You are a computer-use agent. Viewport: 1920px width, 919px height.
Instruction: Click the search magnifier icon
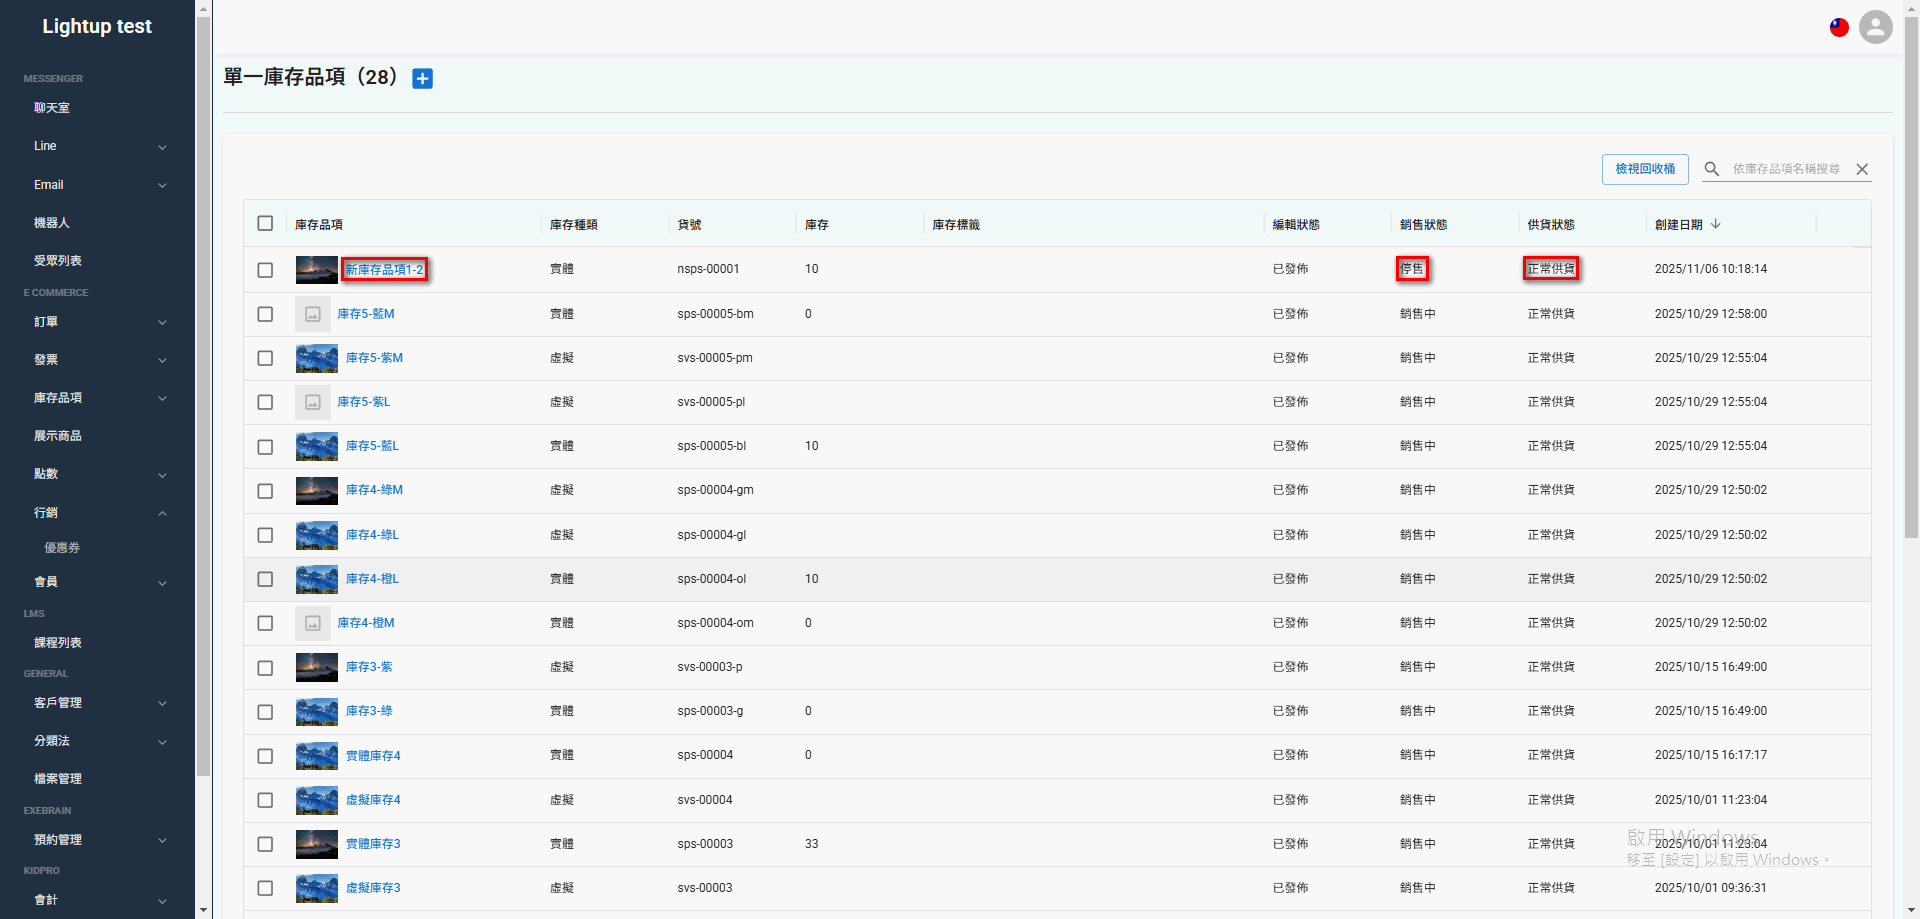1712,169
